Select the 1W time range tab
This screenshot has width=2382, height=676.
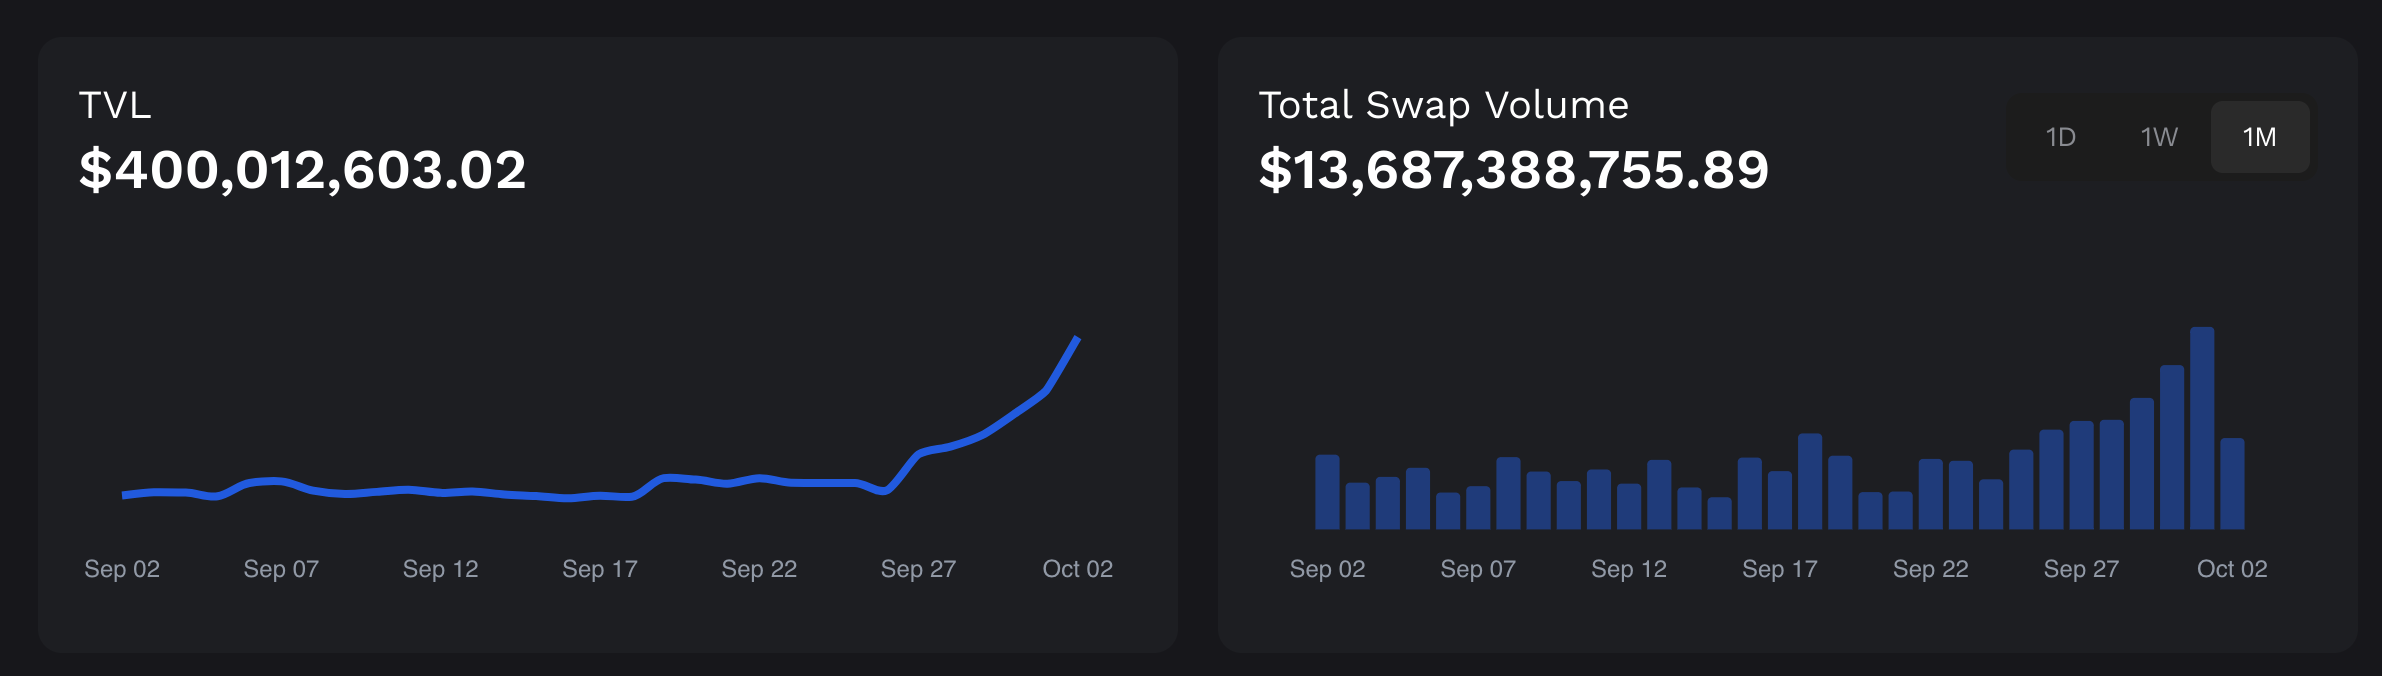point(2159,137)
